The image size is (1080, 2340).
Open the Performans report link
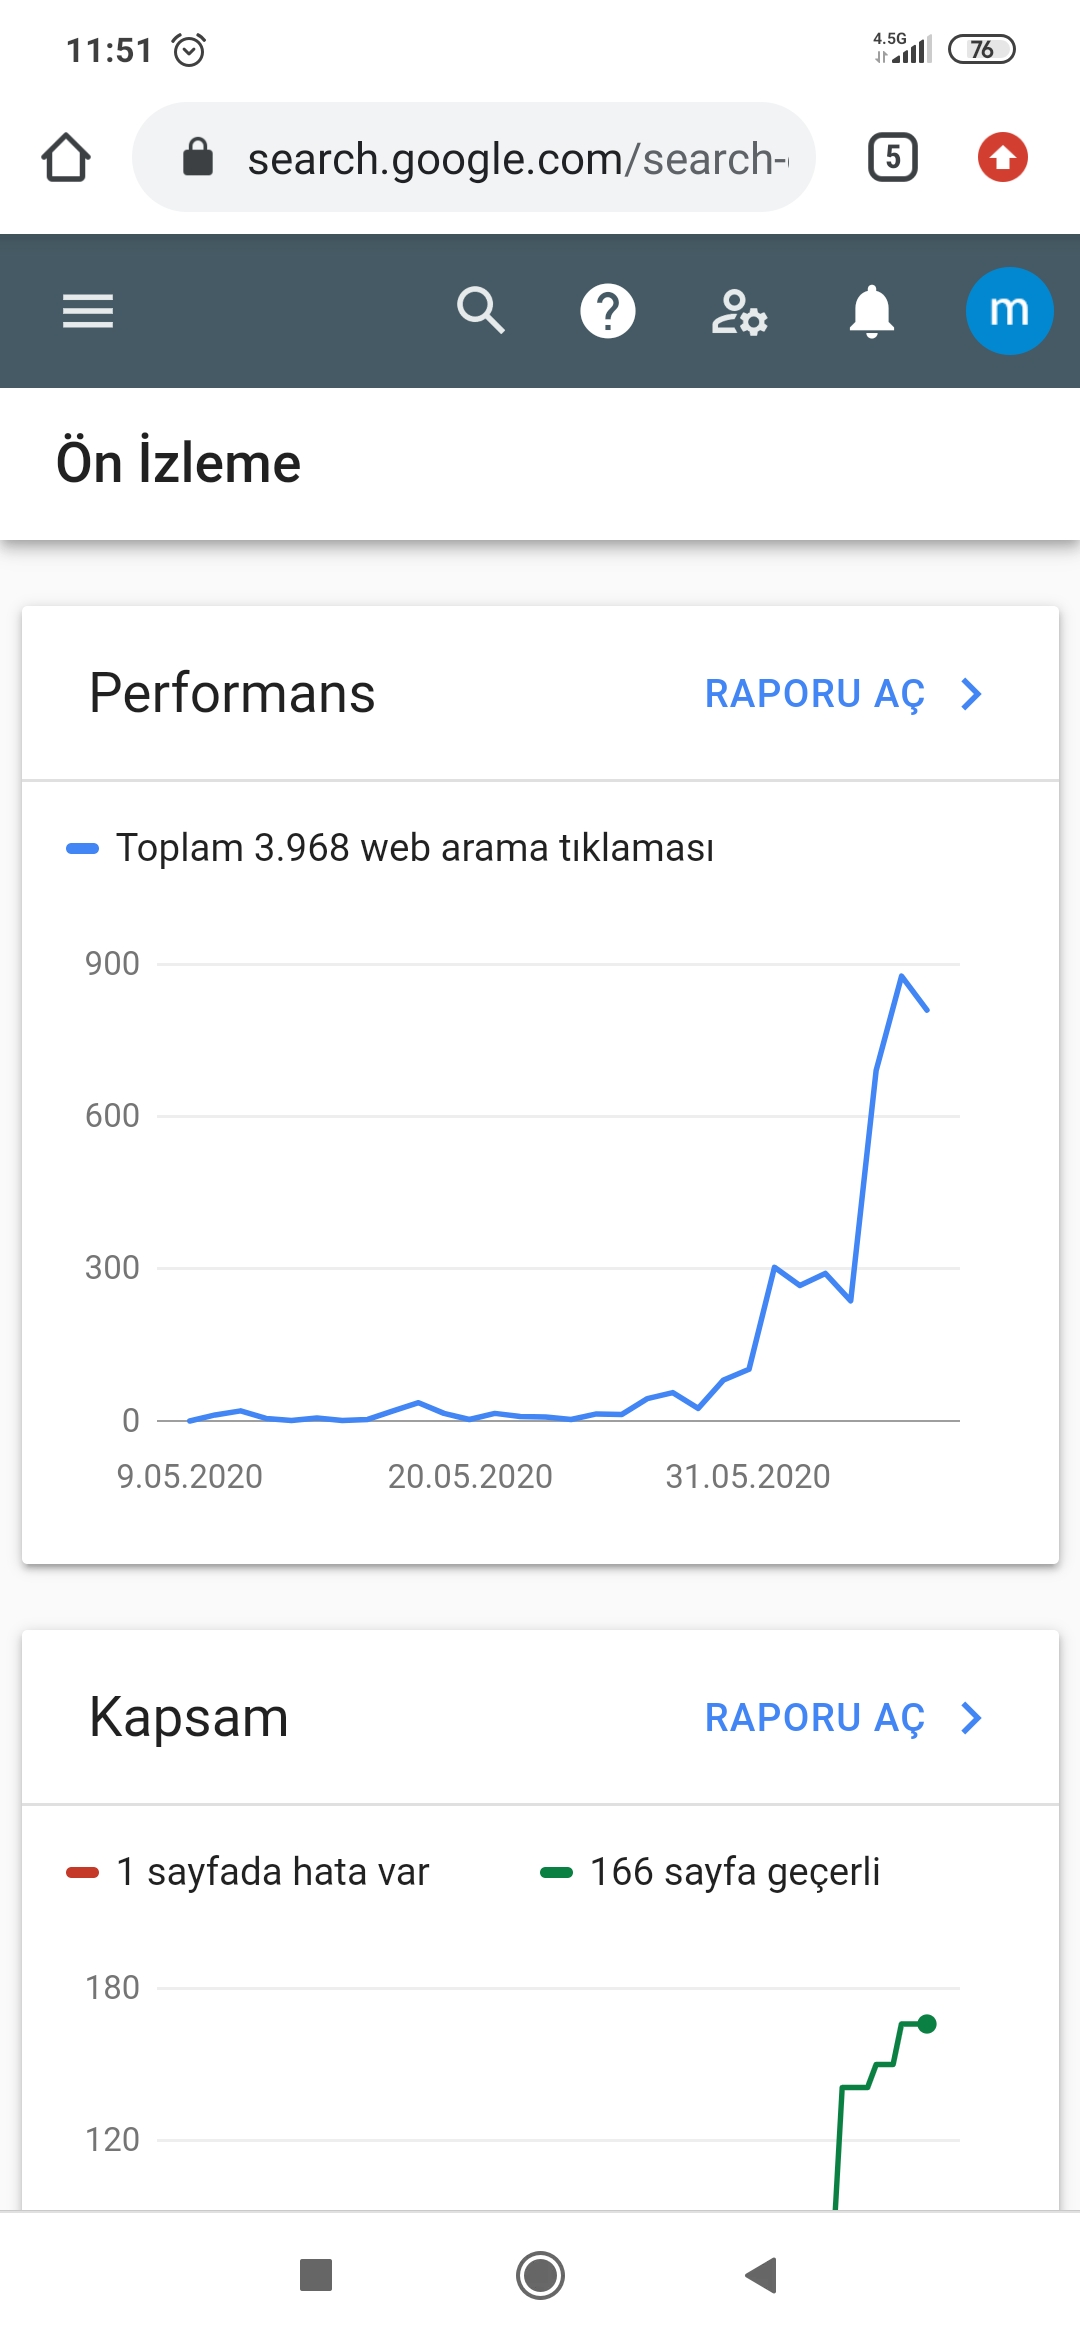coord(815,694)
